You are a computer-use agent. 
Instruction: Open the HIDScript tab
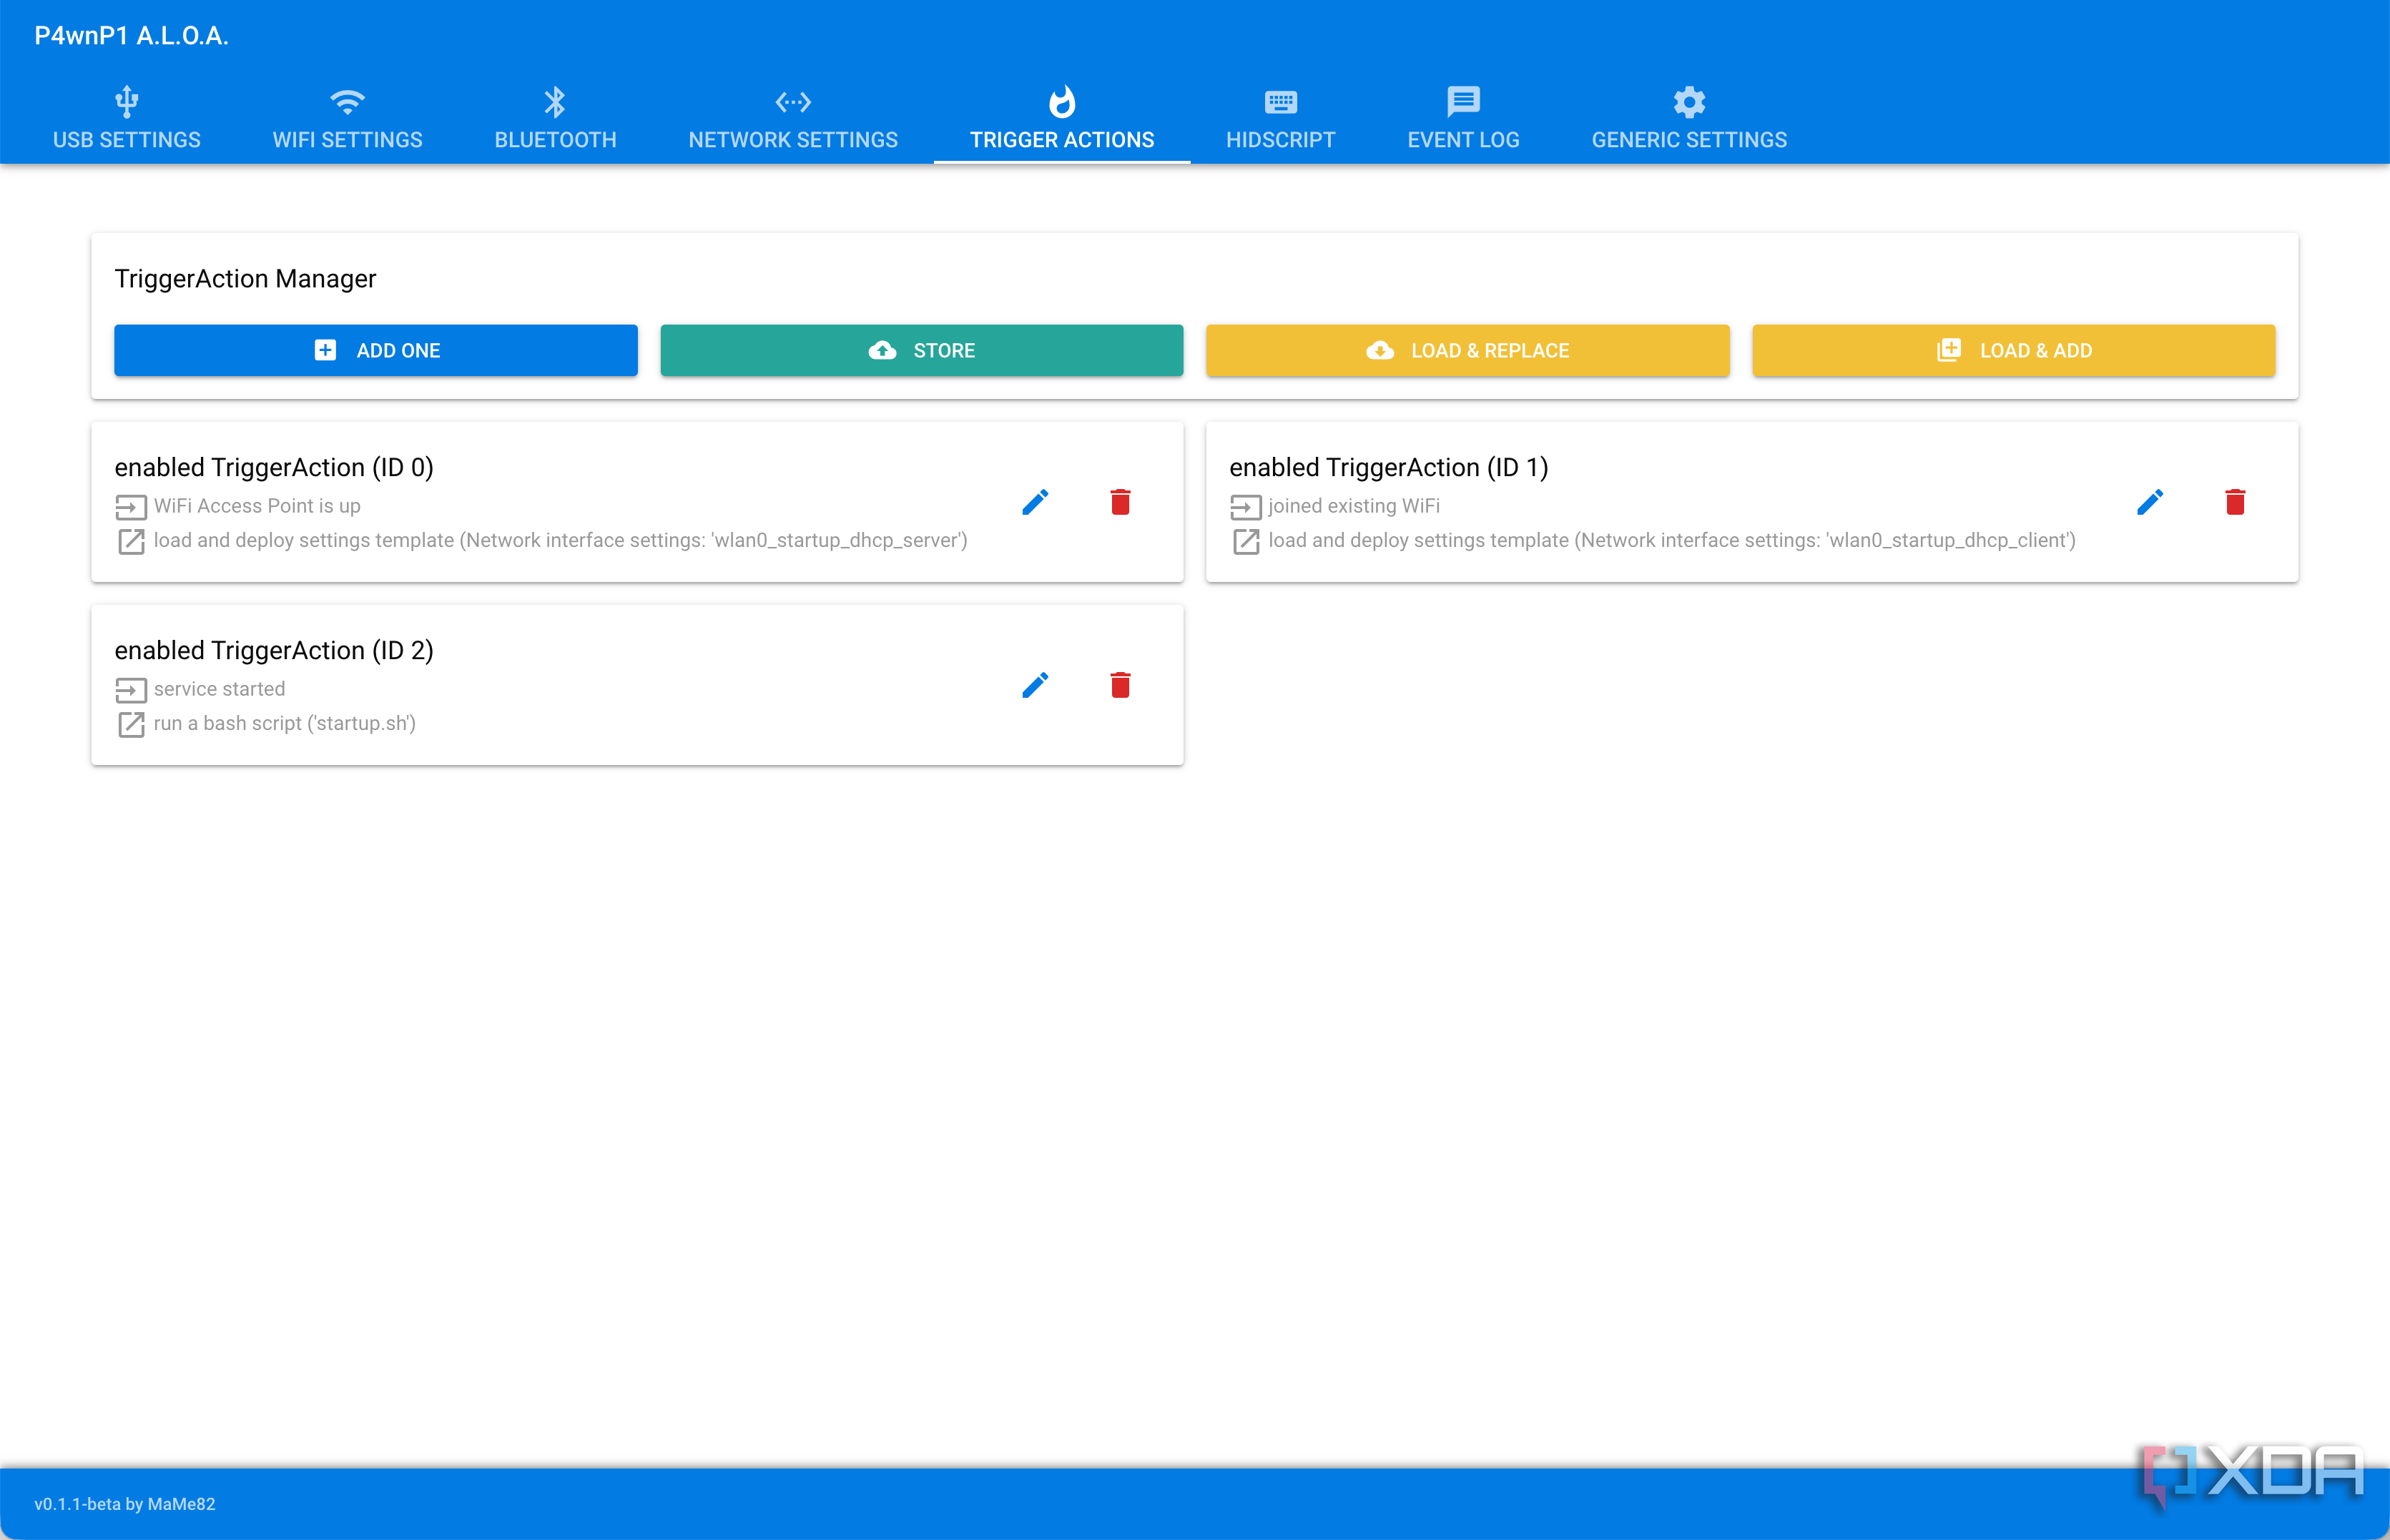1281,118
